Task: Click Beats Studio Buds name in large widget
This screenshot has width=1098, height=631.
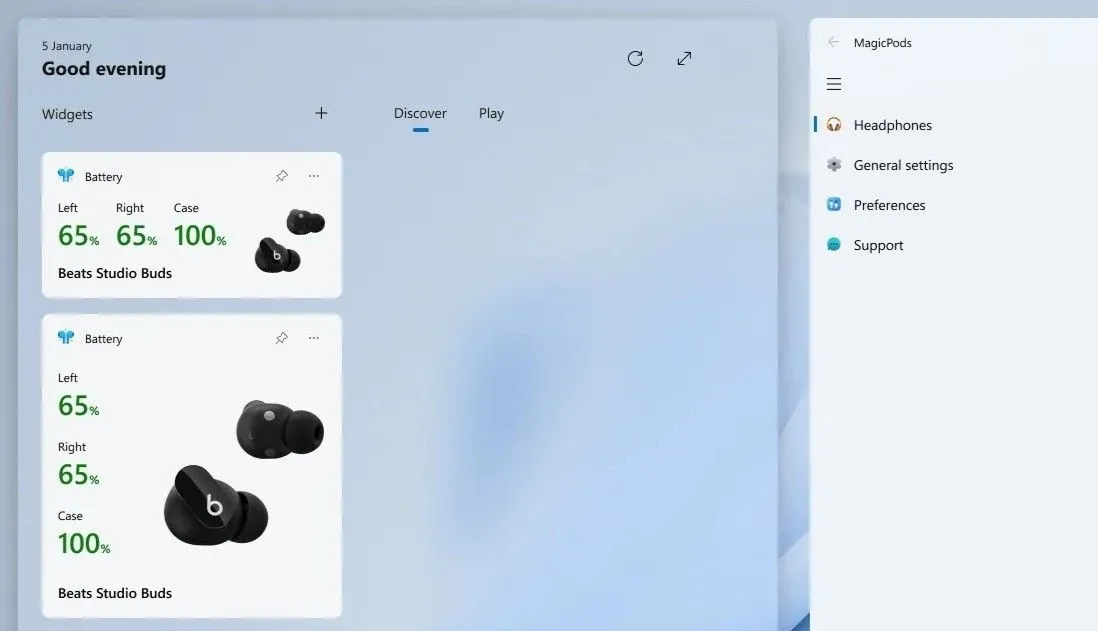Action: coord(115,593)
